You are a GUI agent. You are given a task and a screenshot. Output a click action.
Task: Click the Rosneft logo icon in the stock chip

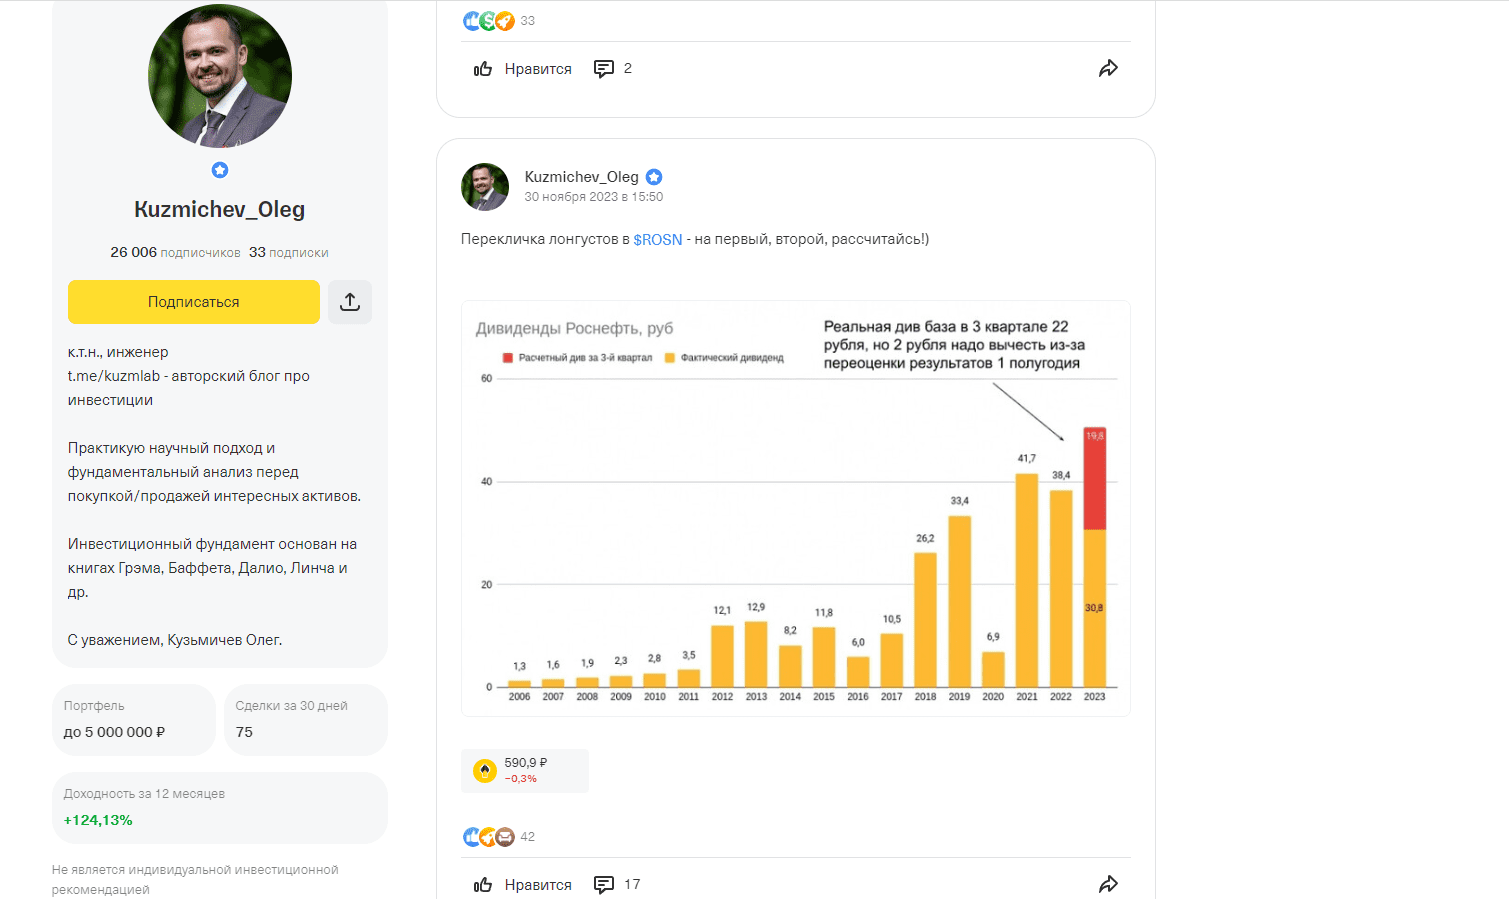(485, 771)
